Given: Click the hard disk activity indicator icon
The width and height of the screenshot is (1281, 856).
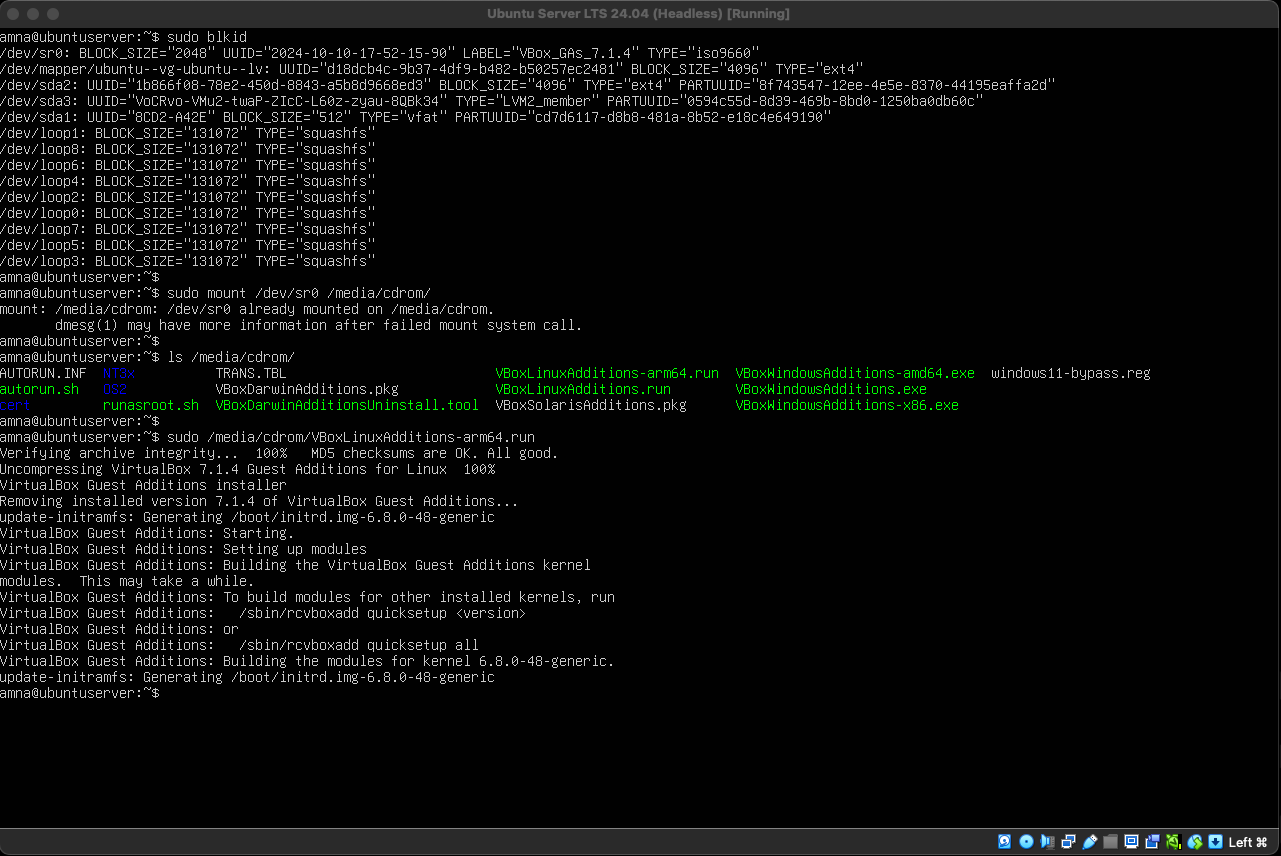Looking at the screenshot, I should pyautogui.click(x=1005, y=842).
